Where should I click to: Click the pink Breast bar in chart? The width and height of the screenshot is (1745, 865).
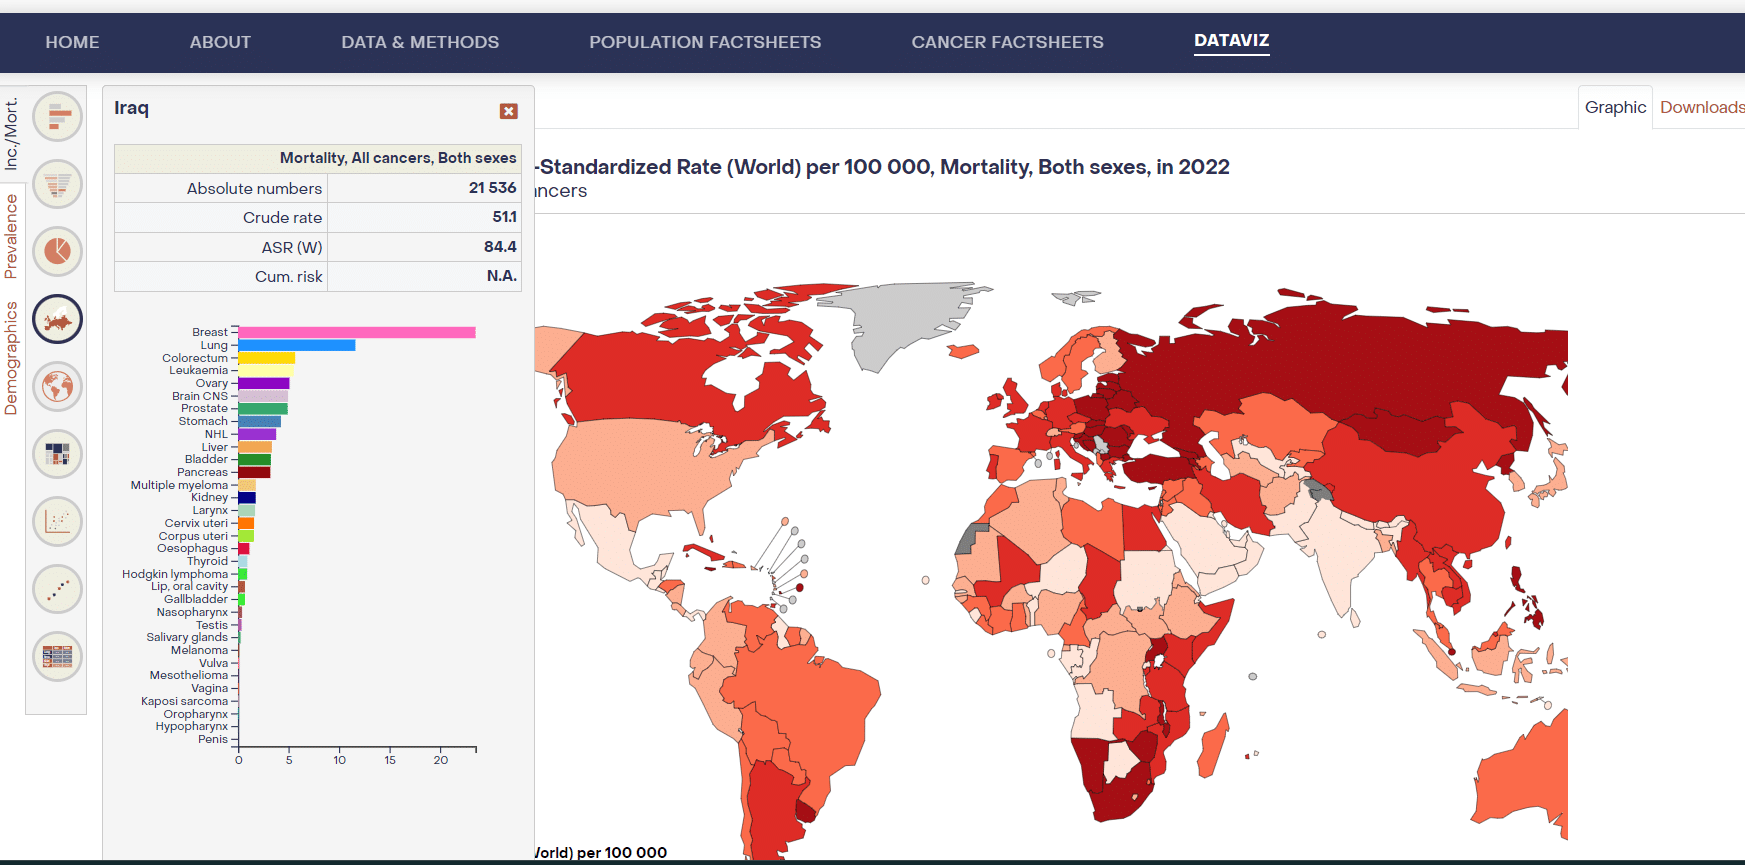pos(356,332)
